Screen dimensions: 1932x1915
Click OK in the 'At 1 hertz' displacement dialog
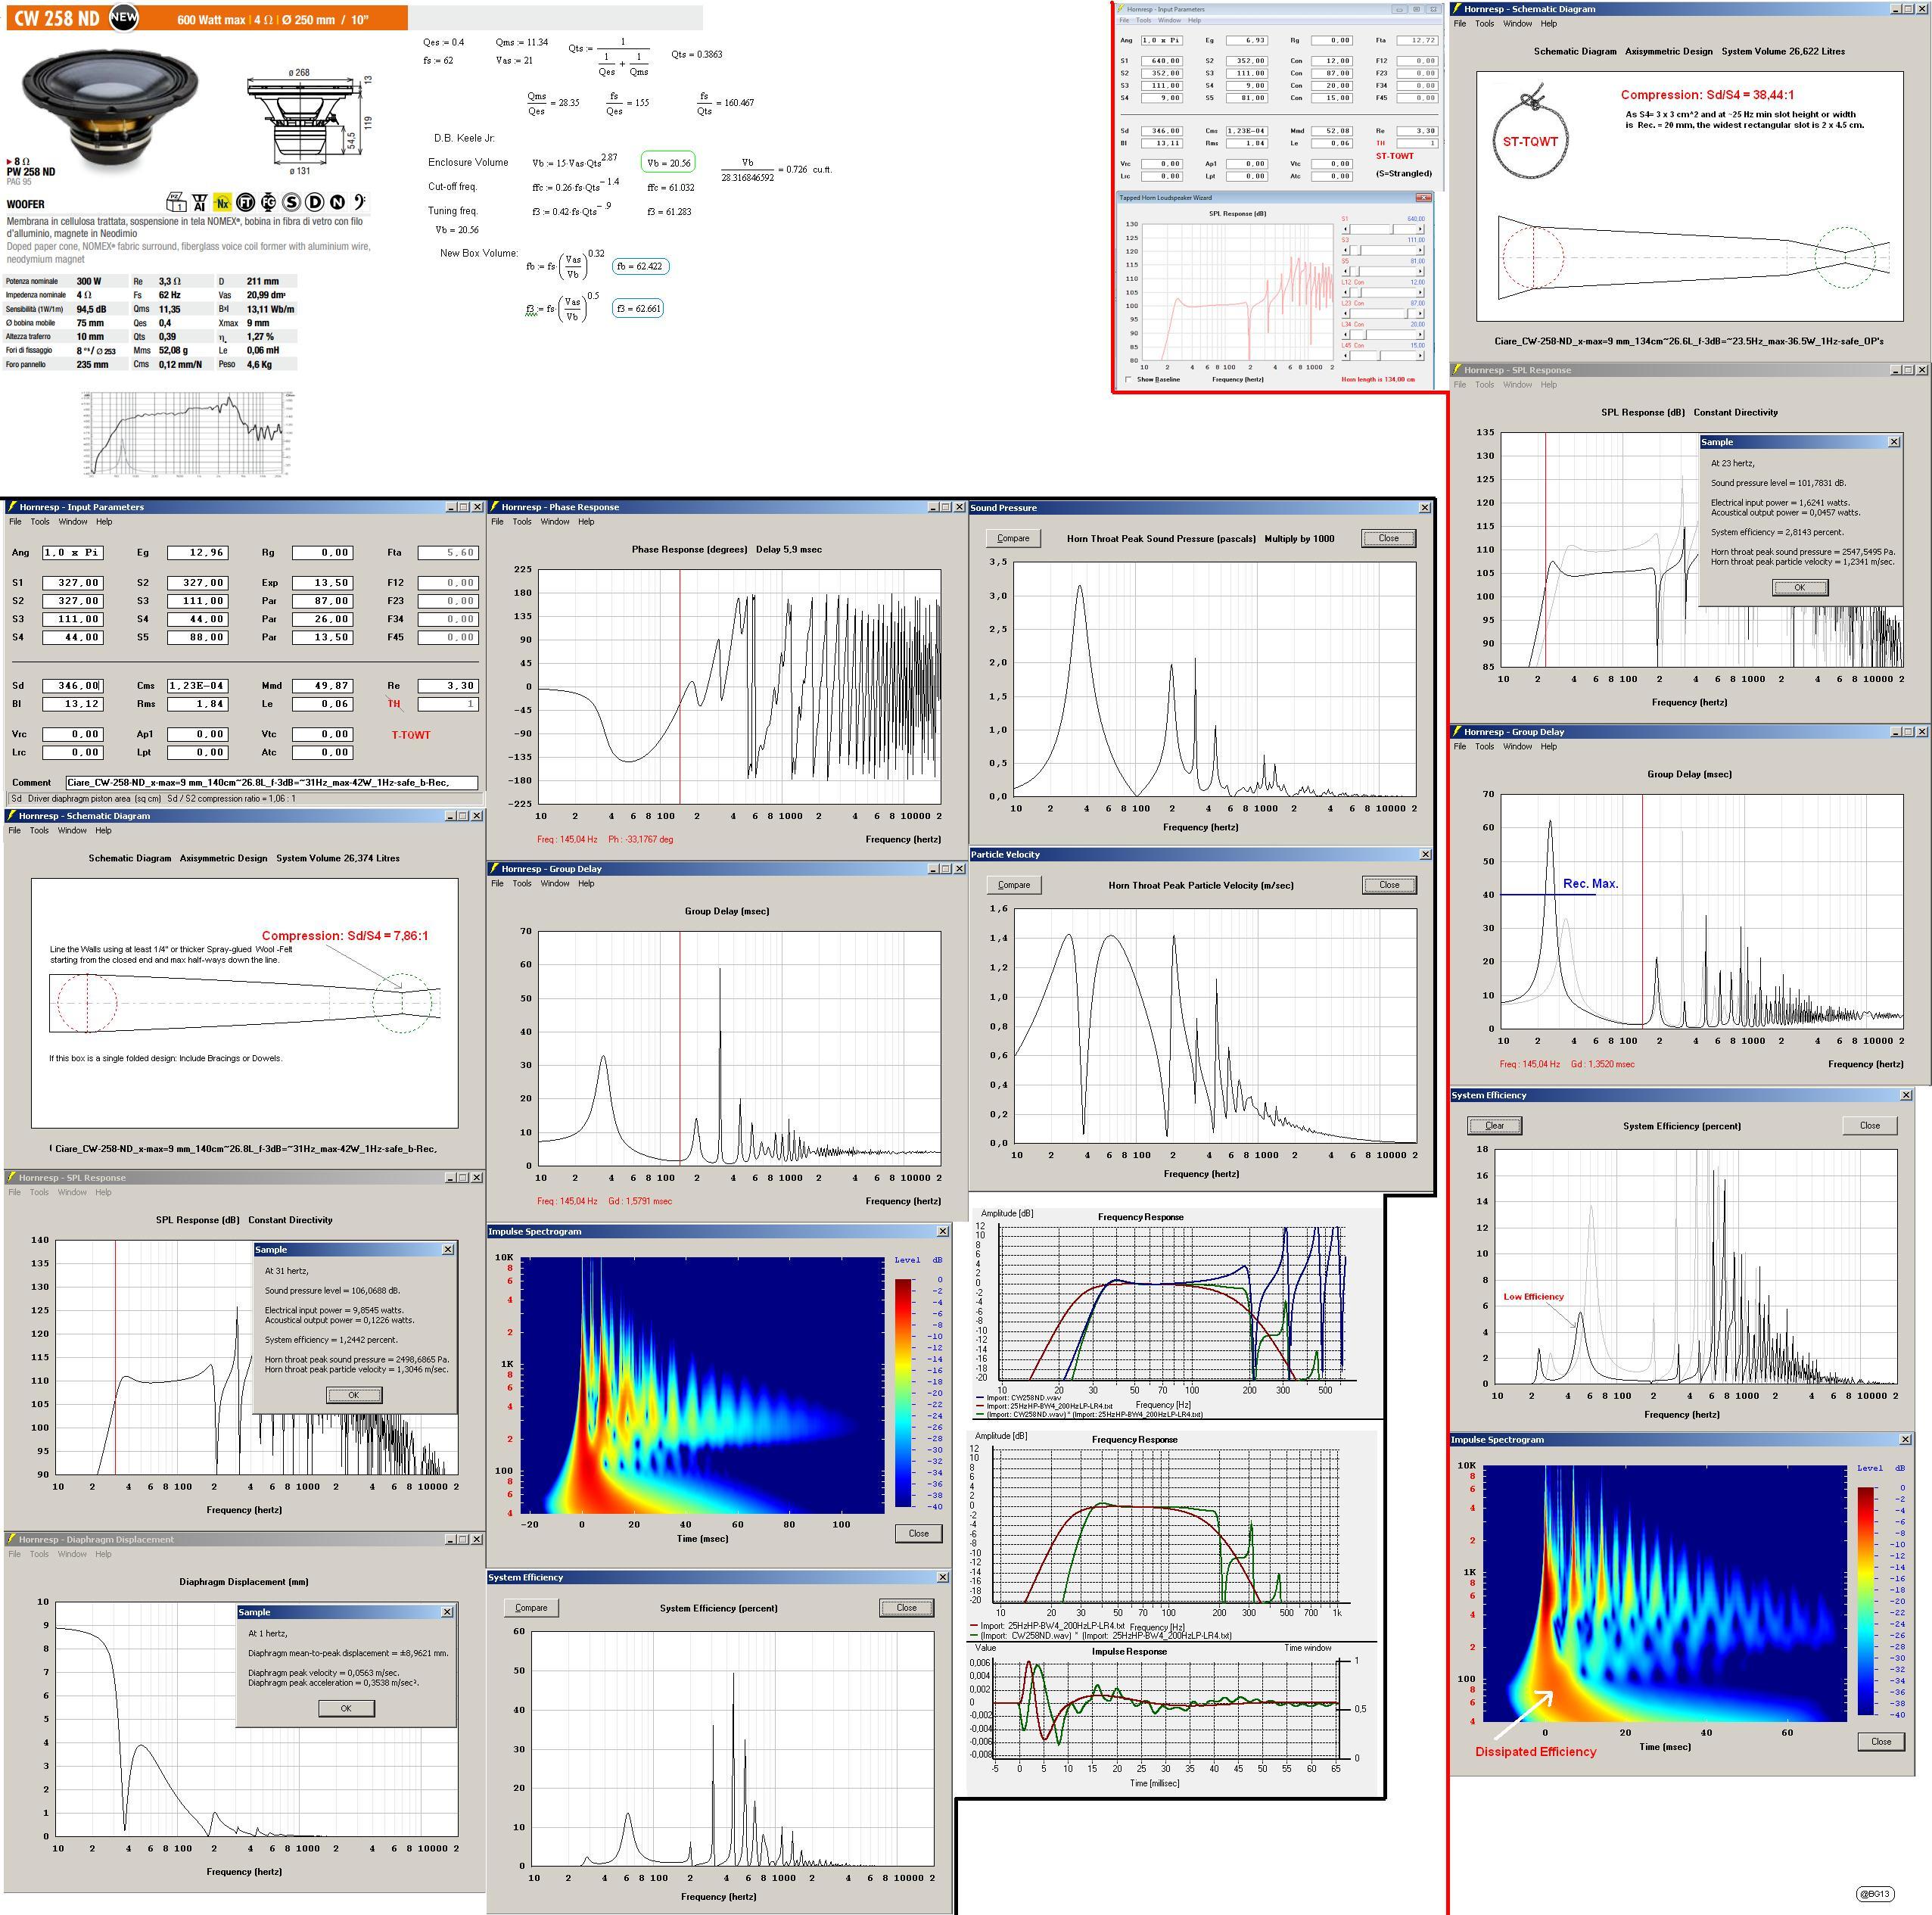[346, 1708]
